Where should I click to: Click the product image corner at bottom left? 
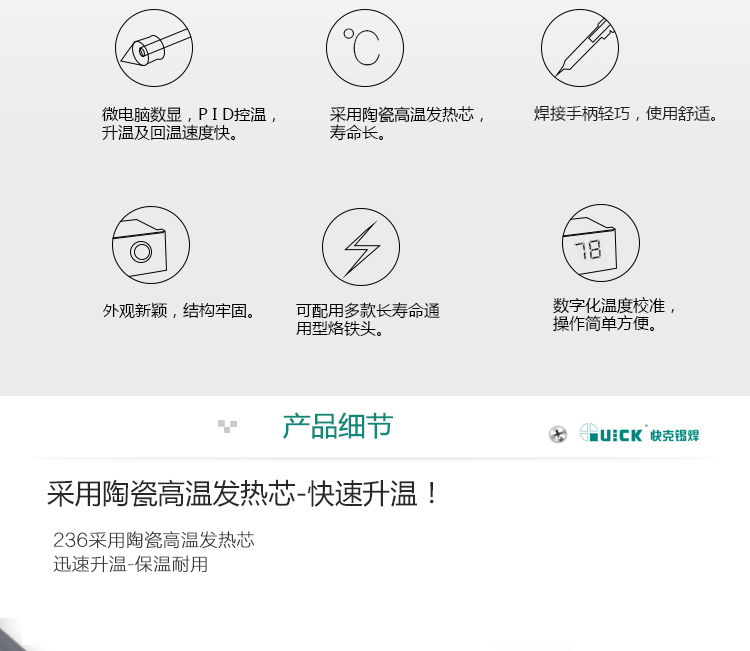pyautogui.click(x=11, y=634)
